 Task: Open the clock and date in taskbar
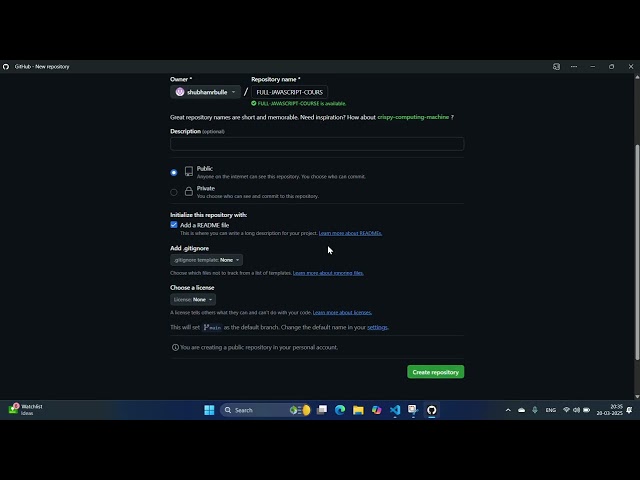tap(609, 410)
